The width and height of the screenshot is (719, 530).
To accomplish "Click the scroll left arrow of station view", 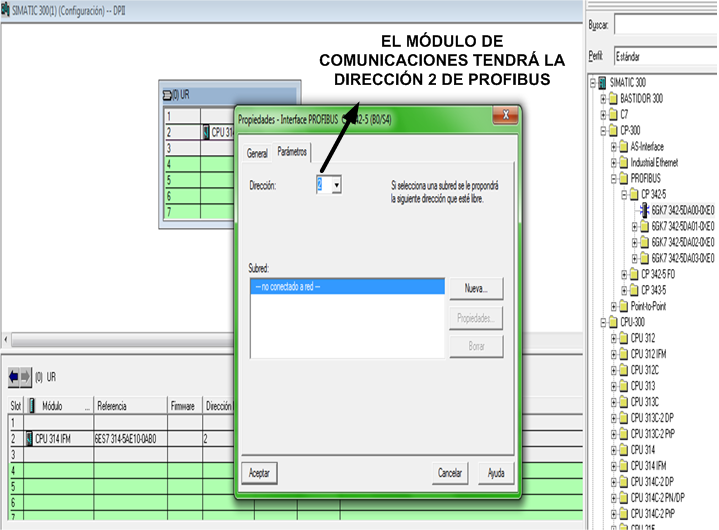I will click(6, 340).
